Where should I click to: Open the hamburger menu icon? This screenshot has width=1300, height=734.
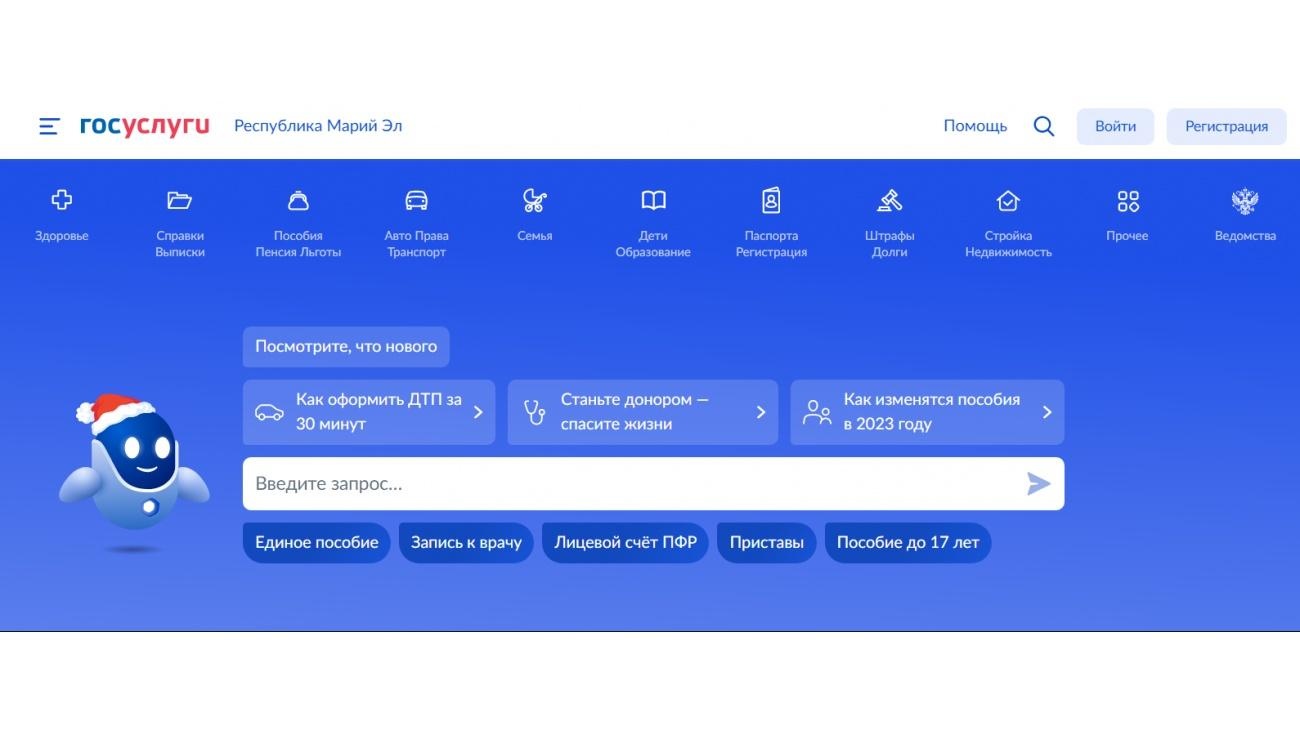pyautogui.click(x=49, y=126)
